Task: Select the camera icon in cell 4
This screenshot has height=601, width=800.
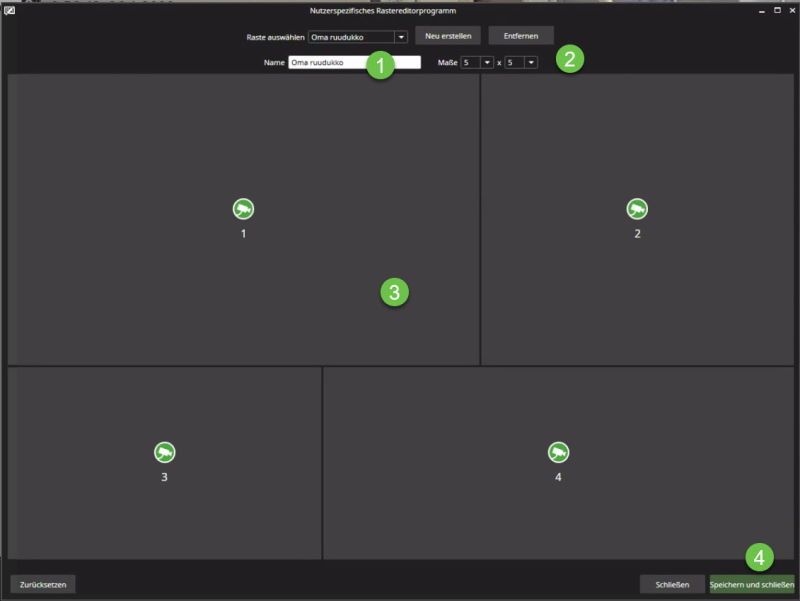Action: (x=558, y=452)
